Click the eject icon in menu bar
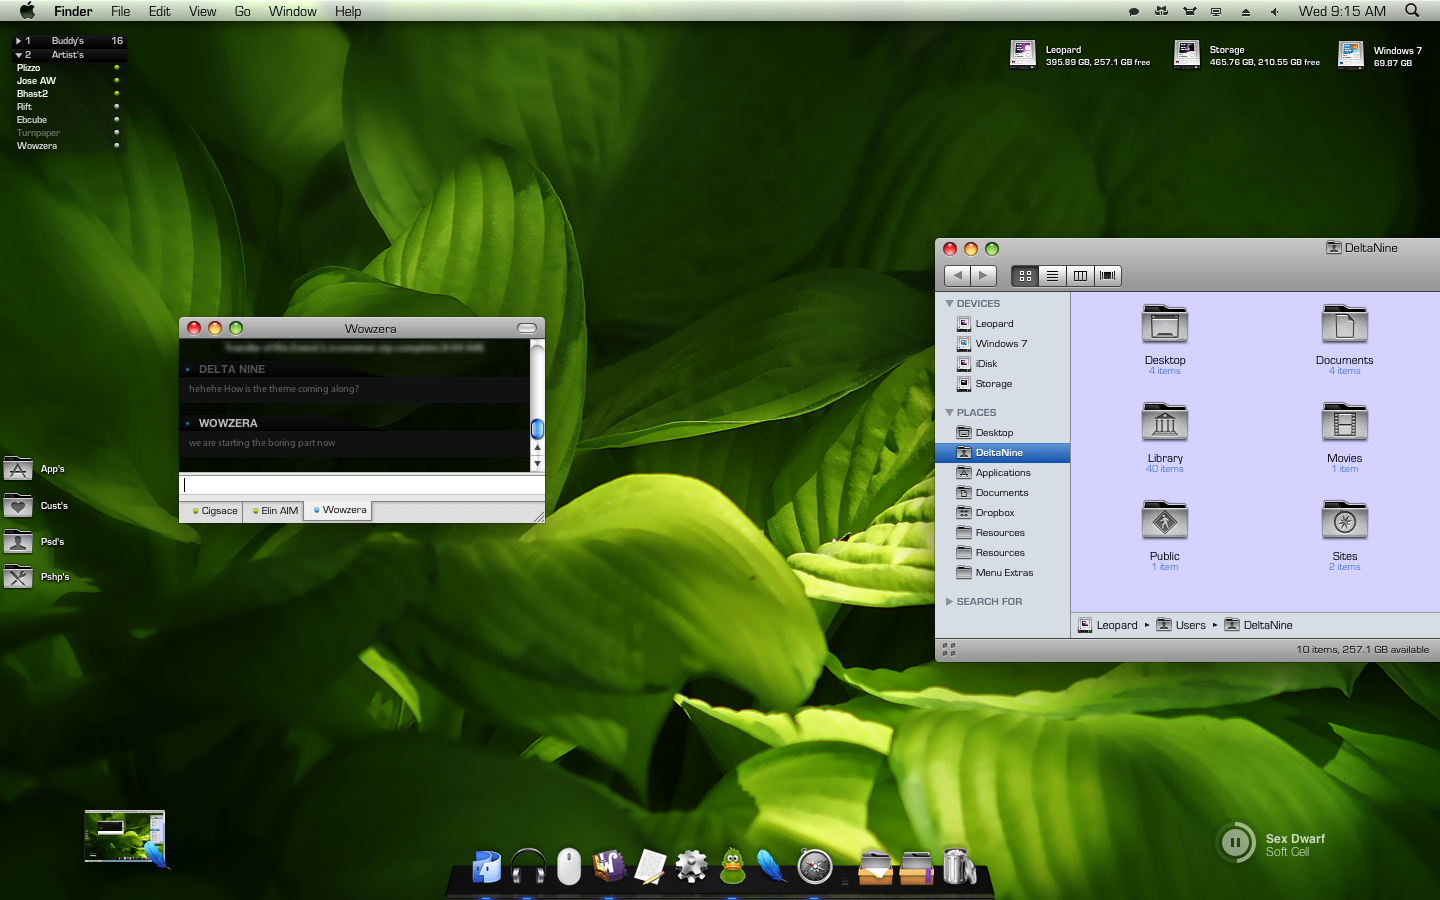This screenshot has width=1440, height=900. point(1246,12)
